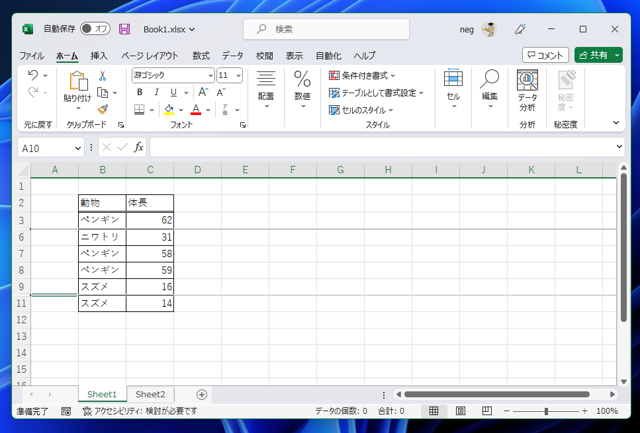Switch to Sheet2 tab
The height and width of the screenshot is (433, 640).
pyautogui.click(x=150, y=394)
